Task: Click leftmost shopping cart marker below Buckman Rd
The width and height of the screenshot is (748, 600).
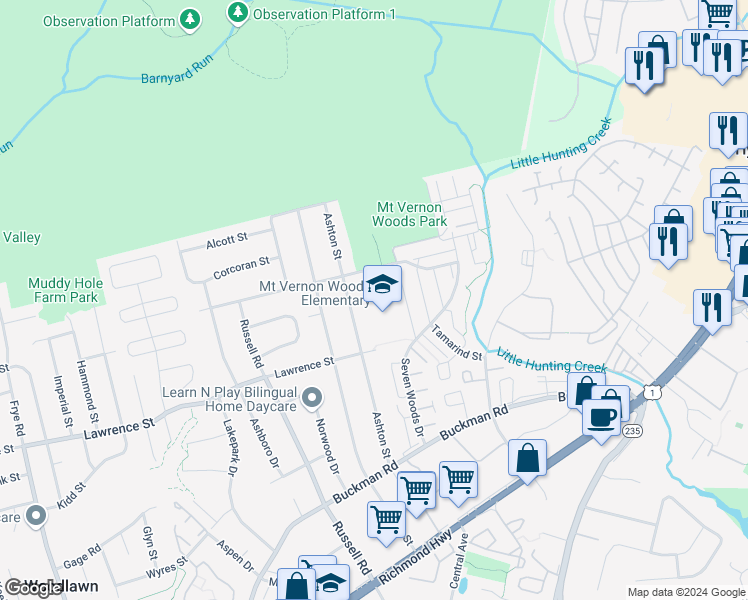Action: click(386, 523)
